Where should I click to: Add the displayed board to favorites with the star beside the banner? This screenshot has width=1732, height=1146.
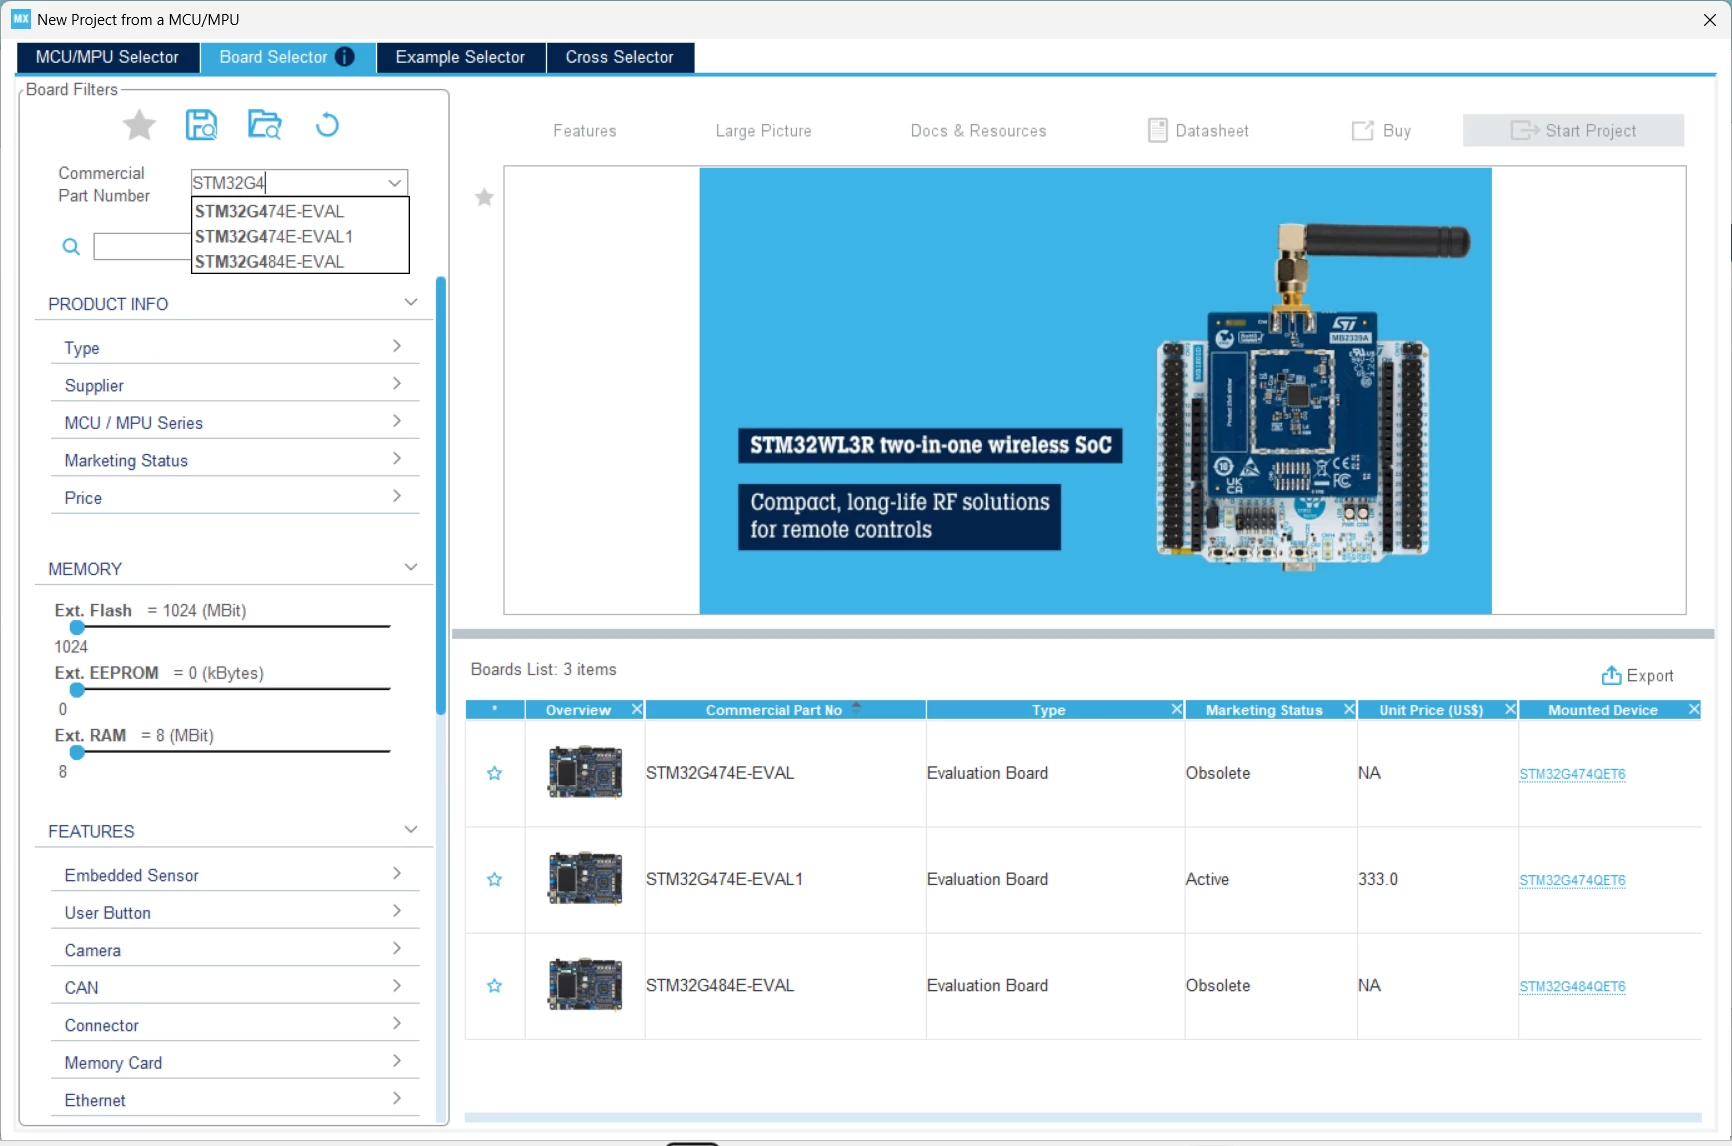pyautogui.click(x=484, y=197)
